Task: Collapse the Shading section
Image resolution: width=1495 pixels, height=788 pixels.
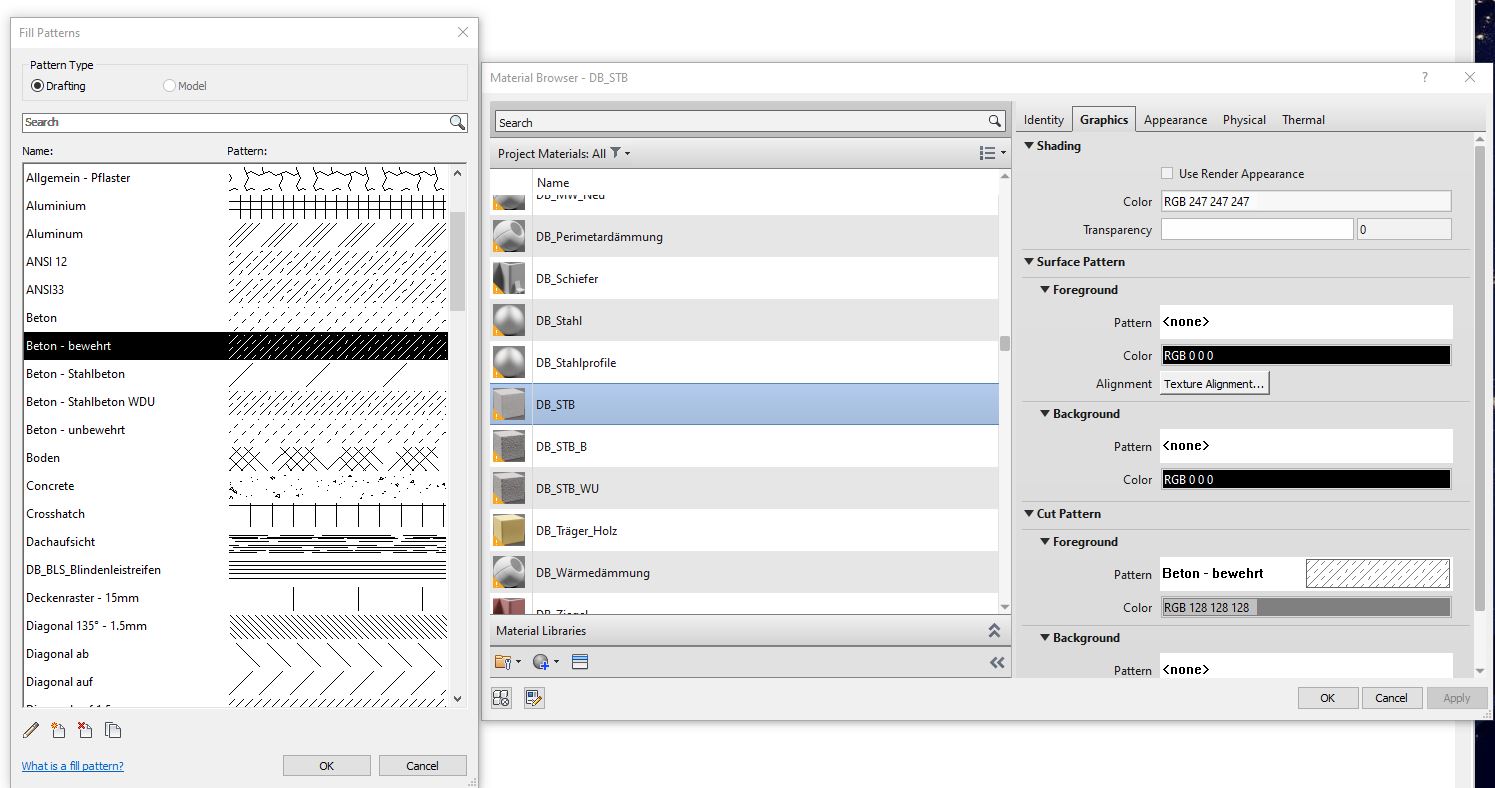Action: [x=1030, y=146]
